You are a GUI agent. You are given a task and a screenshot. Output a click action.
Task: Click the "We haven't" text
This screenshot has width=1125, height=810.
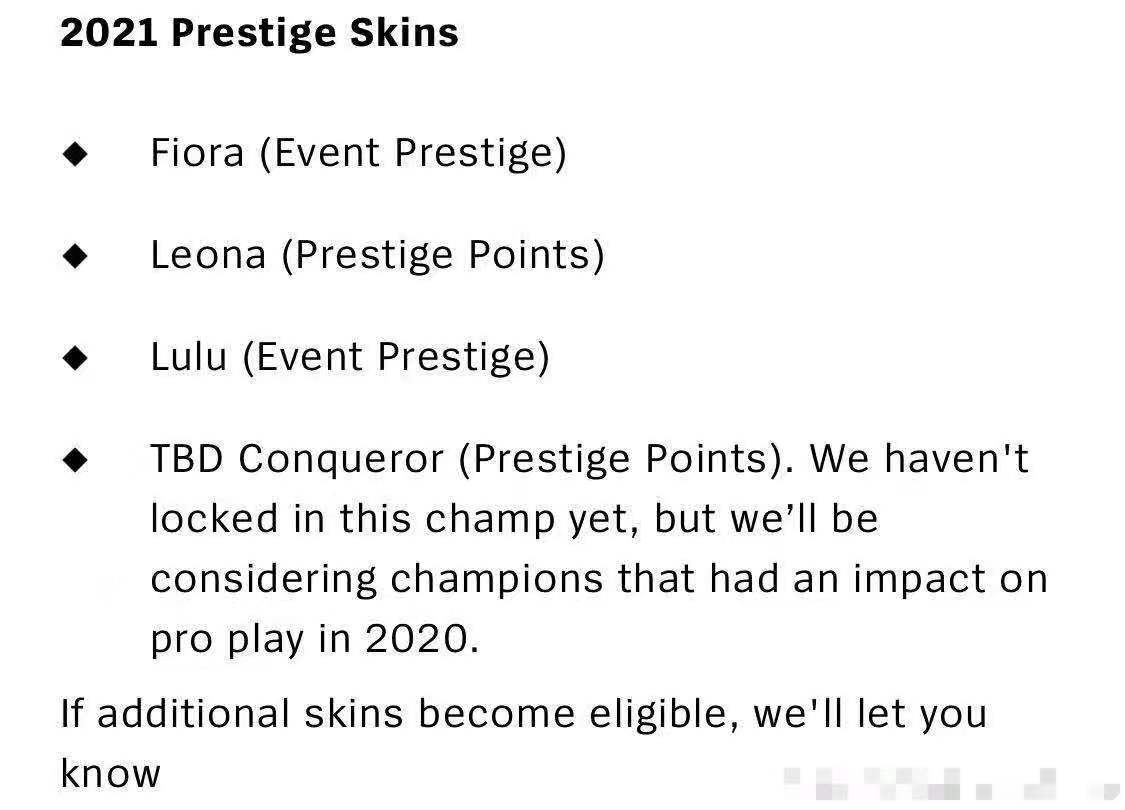[918, 459]
